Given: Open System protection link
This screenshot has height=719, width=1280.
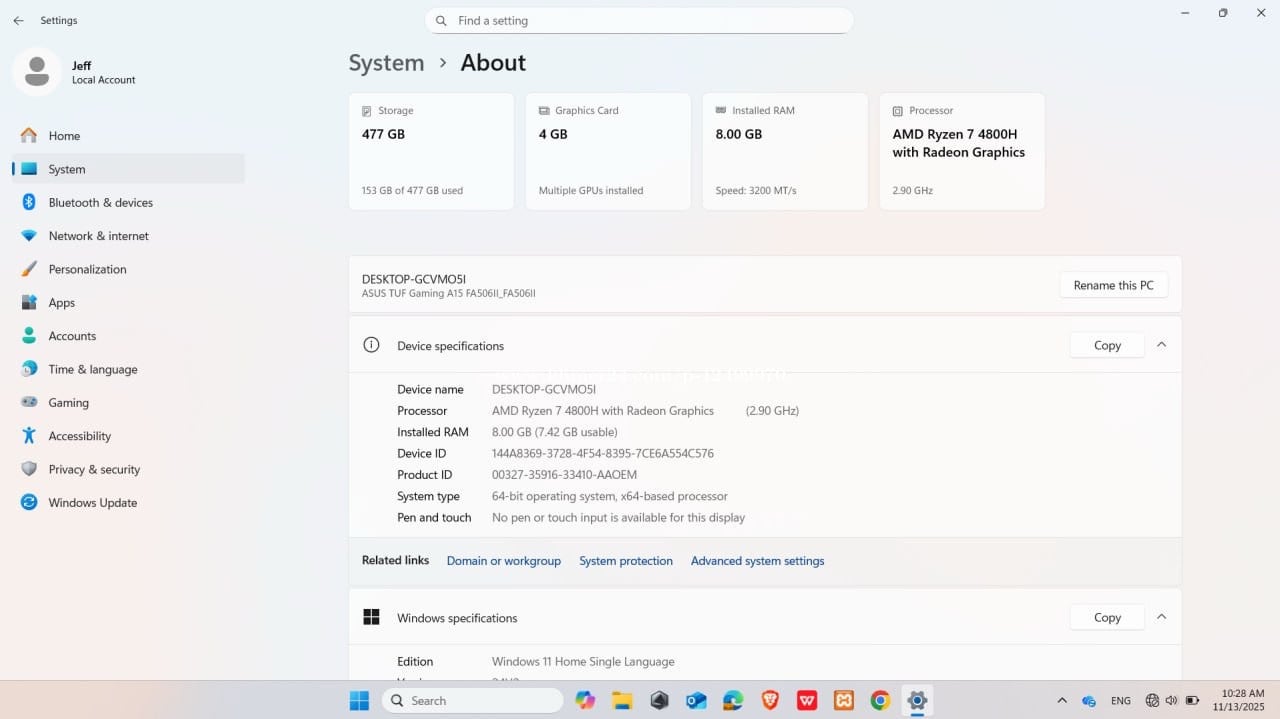Looking at the screenshot, I should click(x=626, y=561).
